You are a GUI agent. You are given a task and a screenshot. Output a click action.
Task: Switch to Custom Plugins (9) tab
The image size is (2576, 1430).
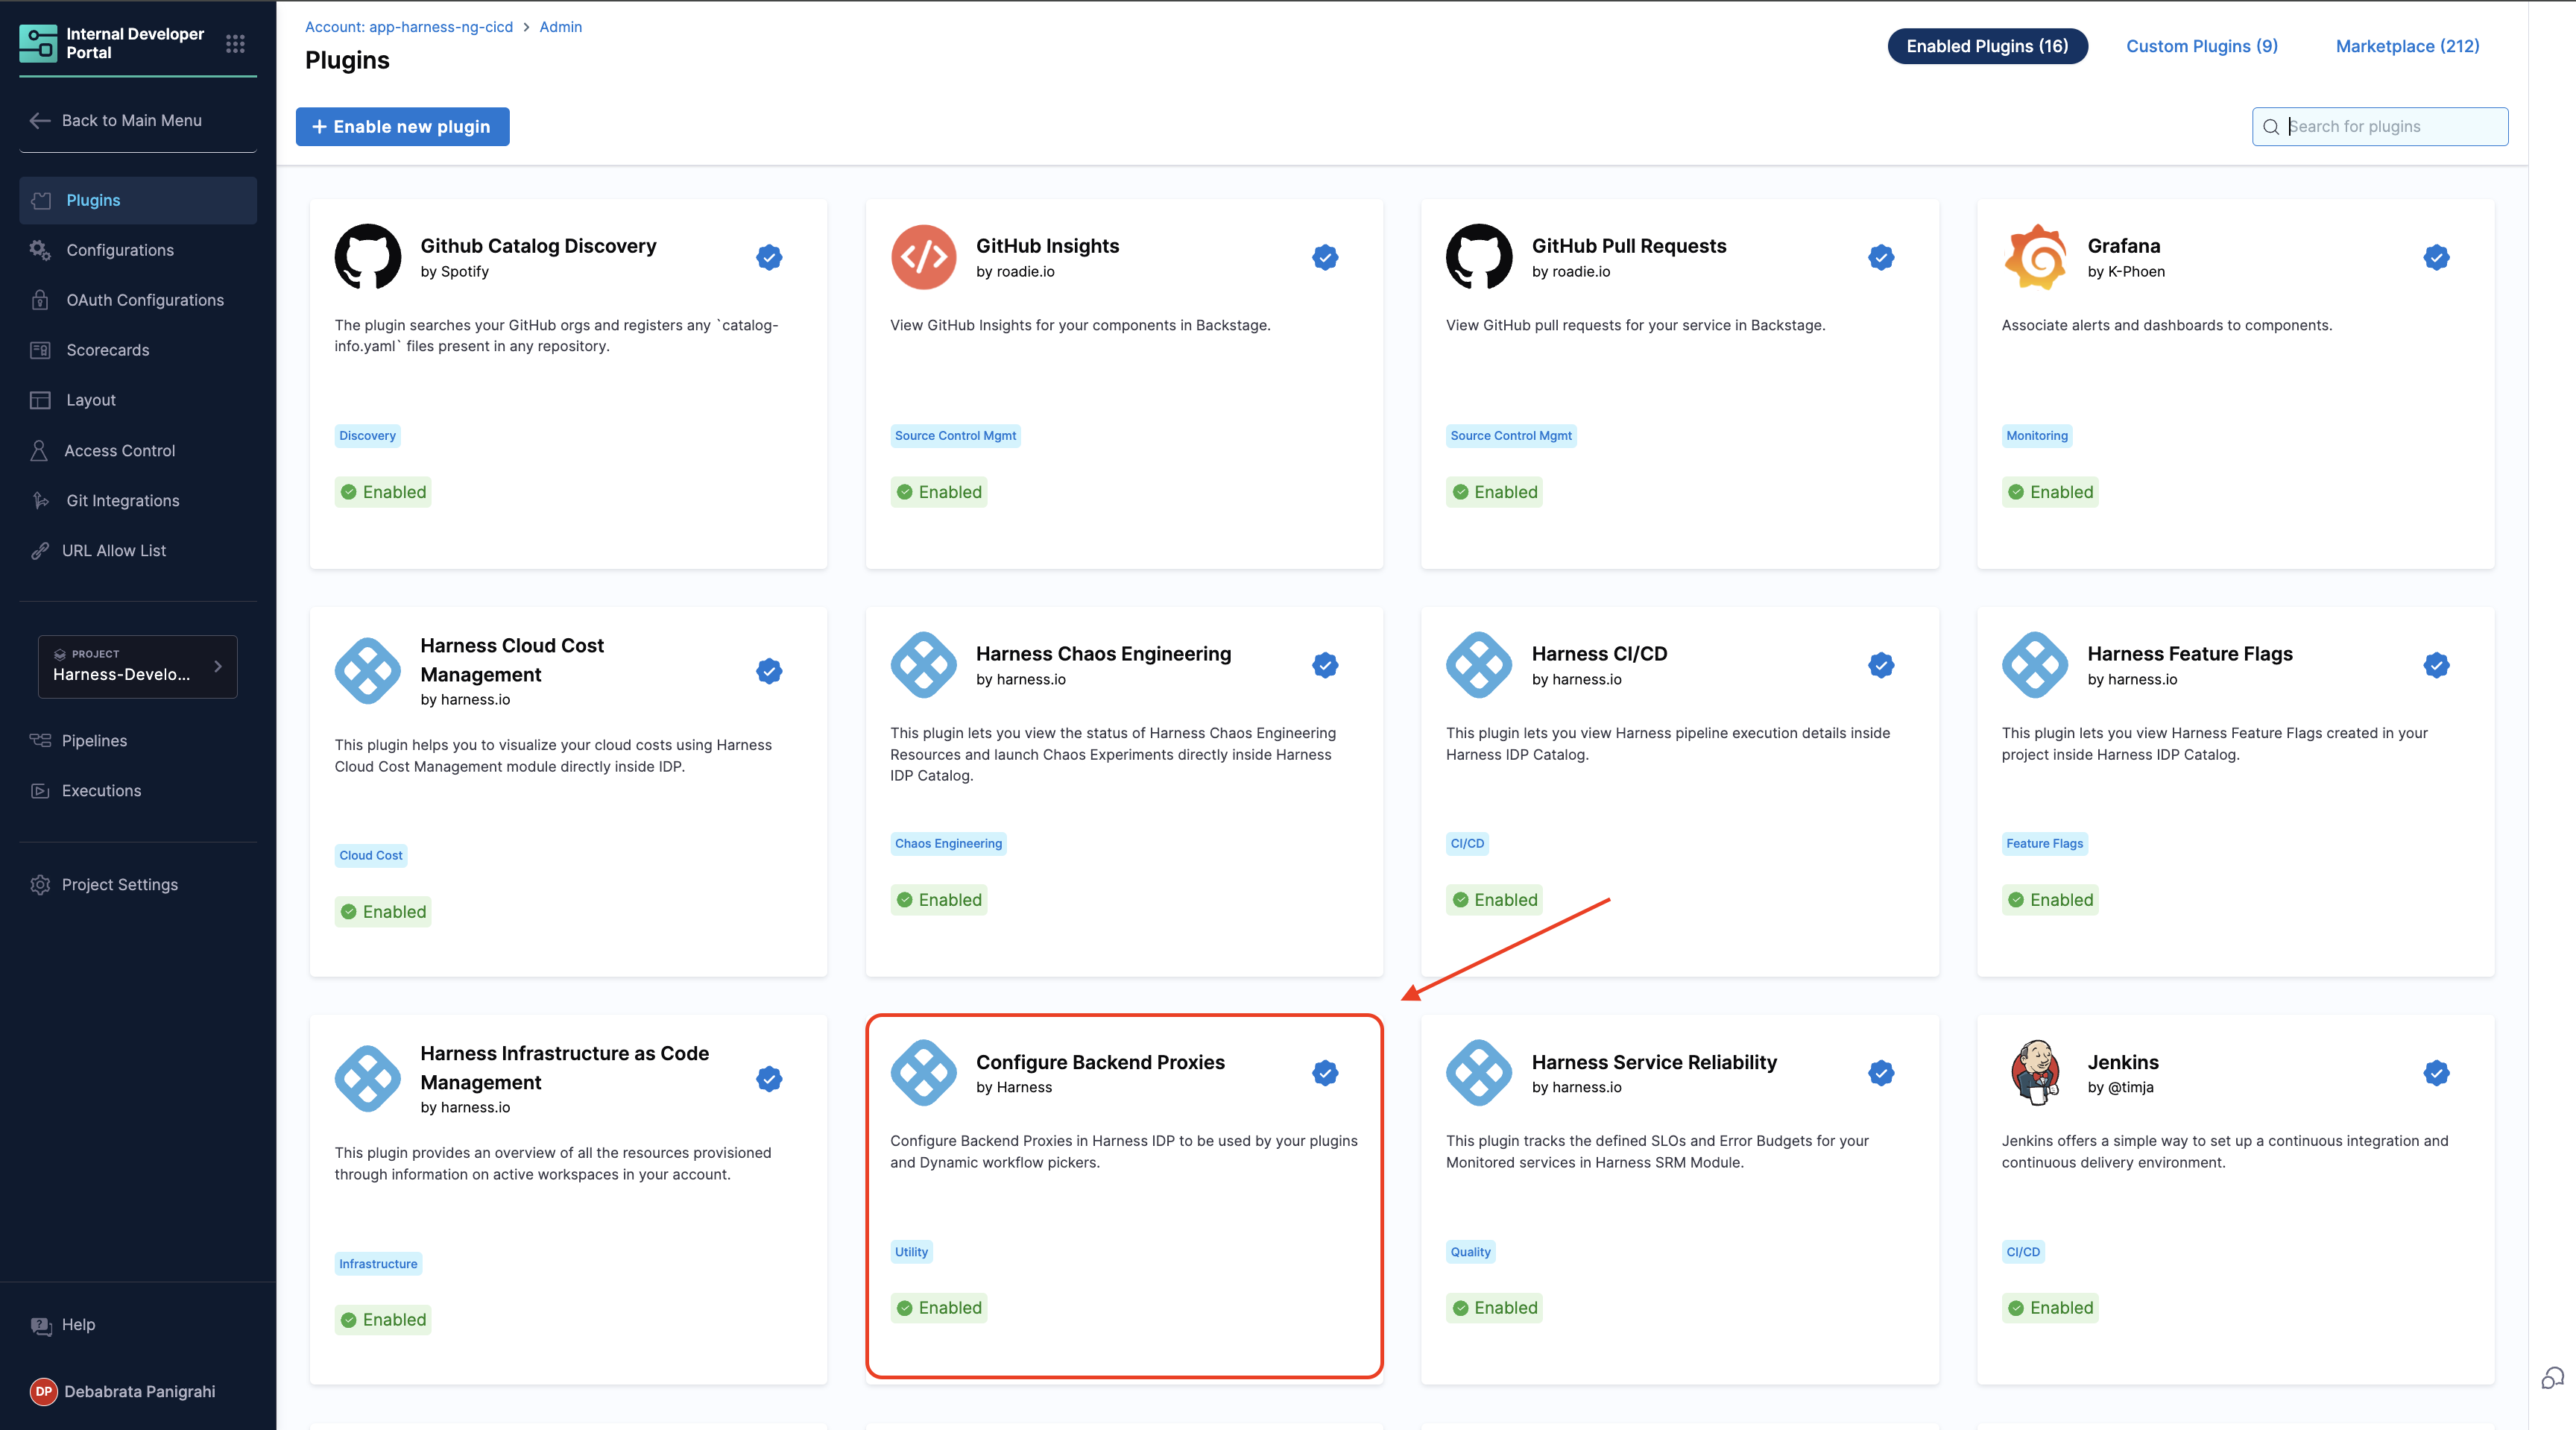click(2201, 46)
